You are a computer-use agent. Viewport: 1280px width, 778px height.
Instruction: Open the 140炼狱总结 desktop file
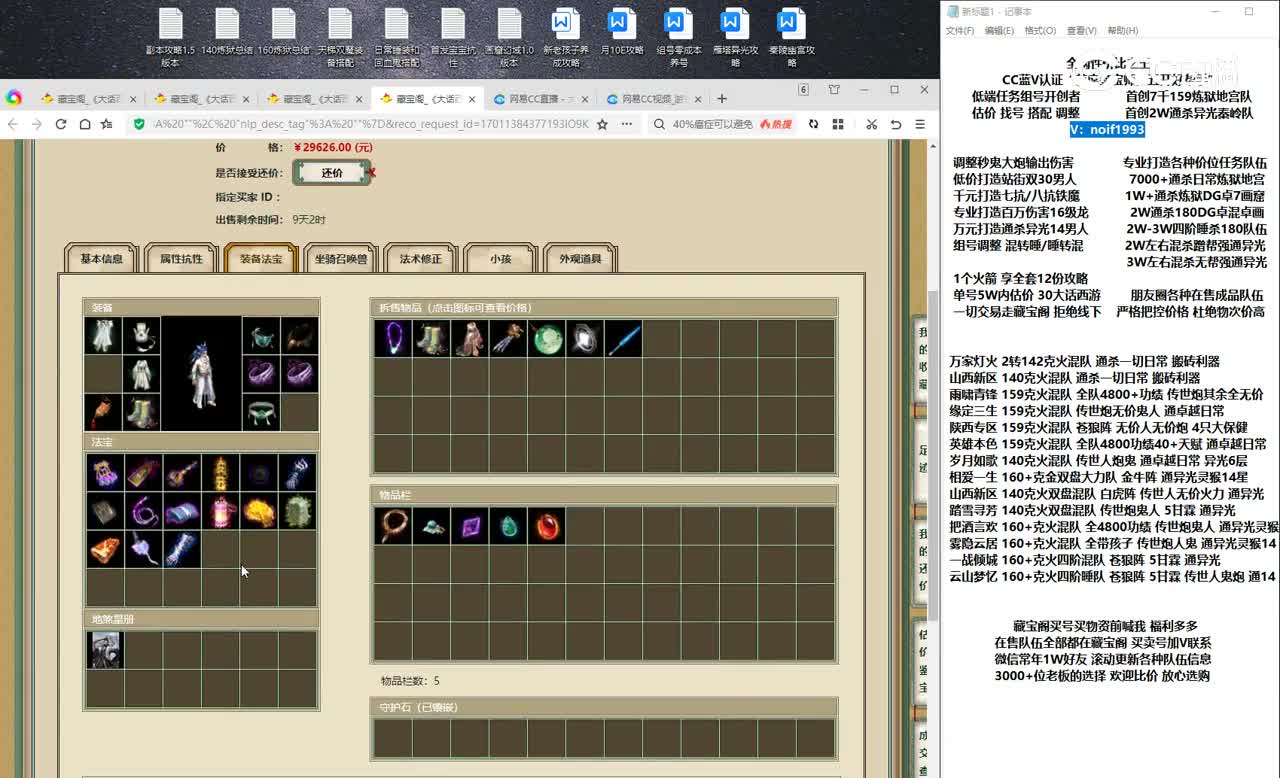tap(227, 32)
